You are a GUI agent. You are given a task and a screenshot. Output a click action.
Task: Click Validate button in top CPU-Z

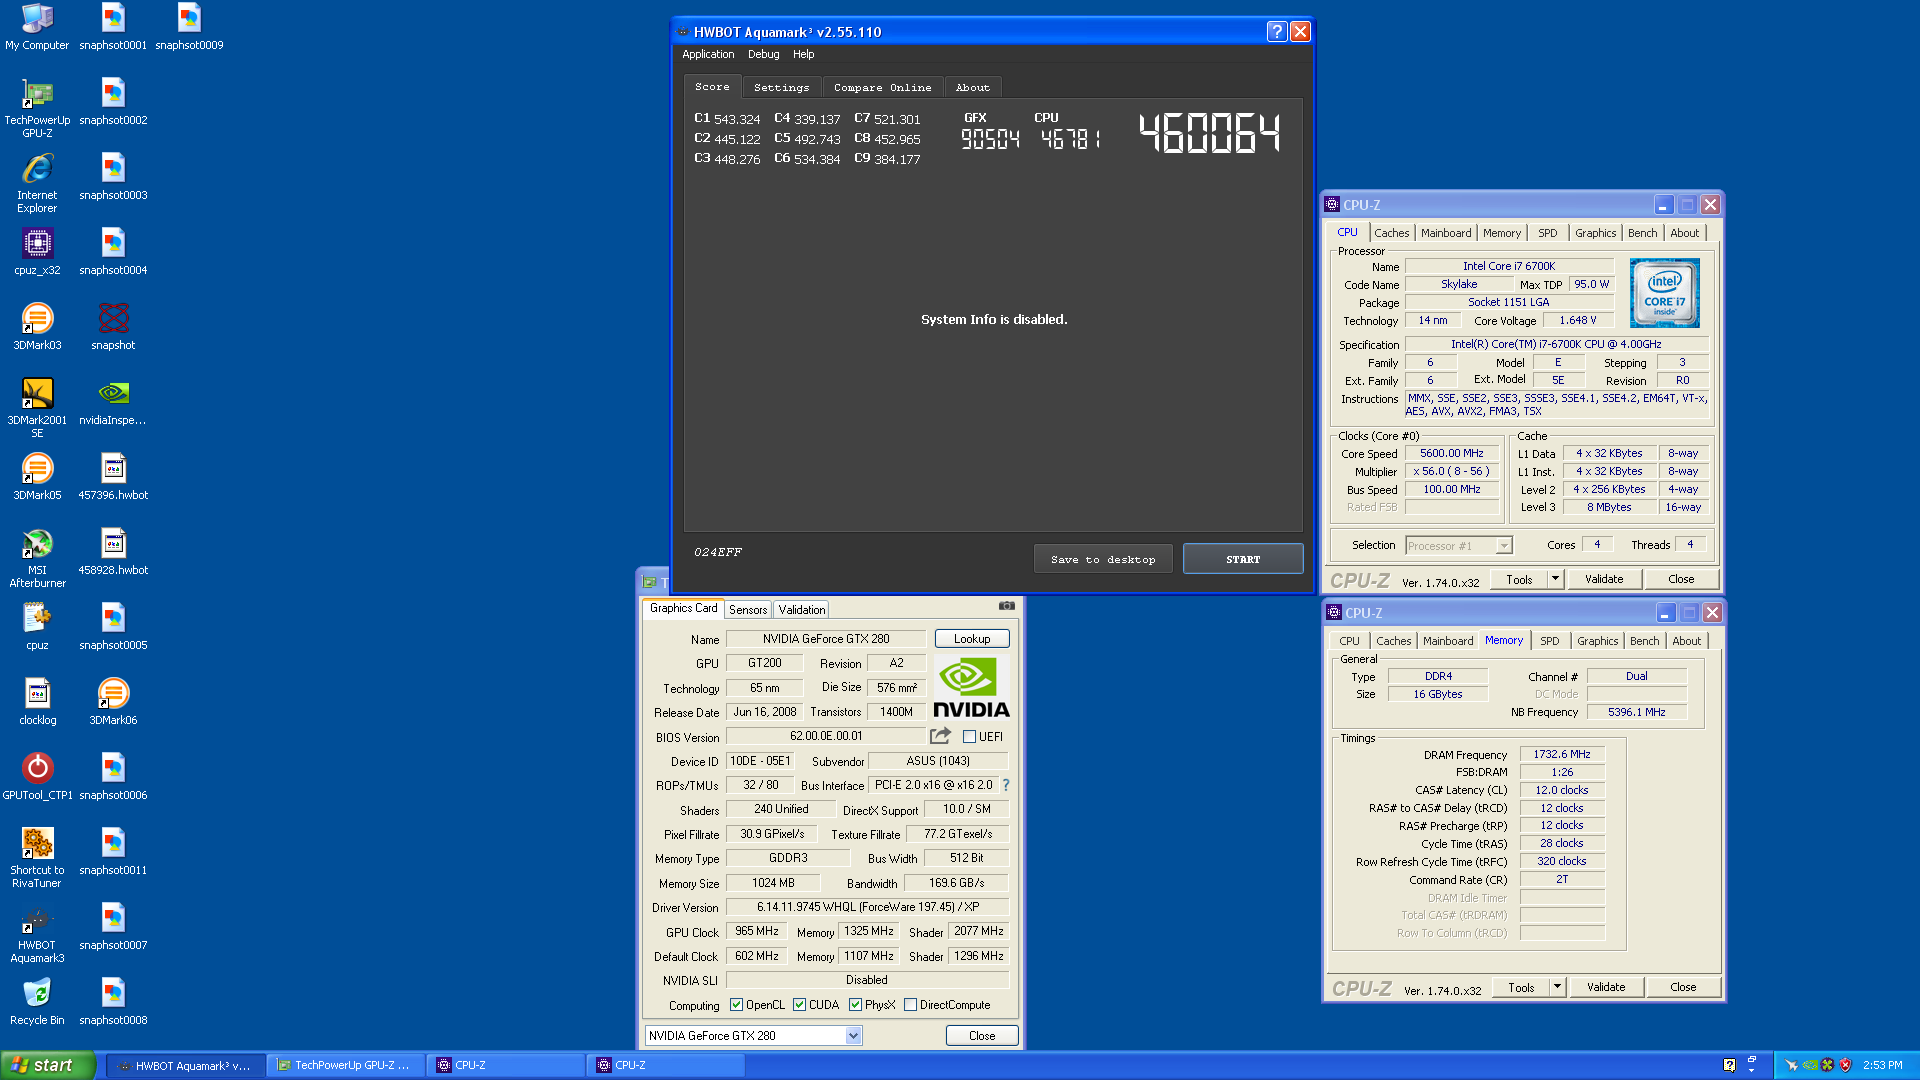pos(1604,579)
